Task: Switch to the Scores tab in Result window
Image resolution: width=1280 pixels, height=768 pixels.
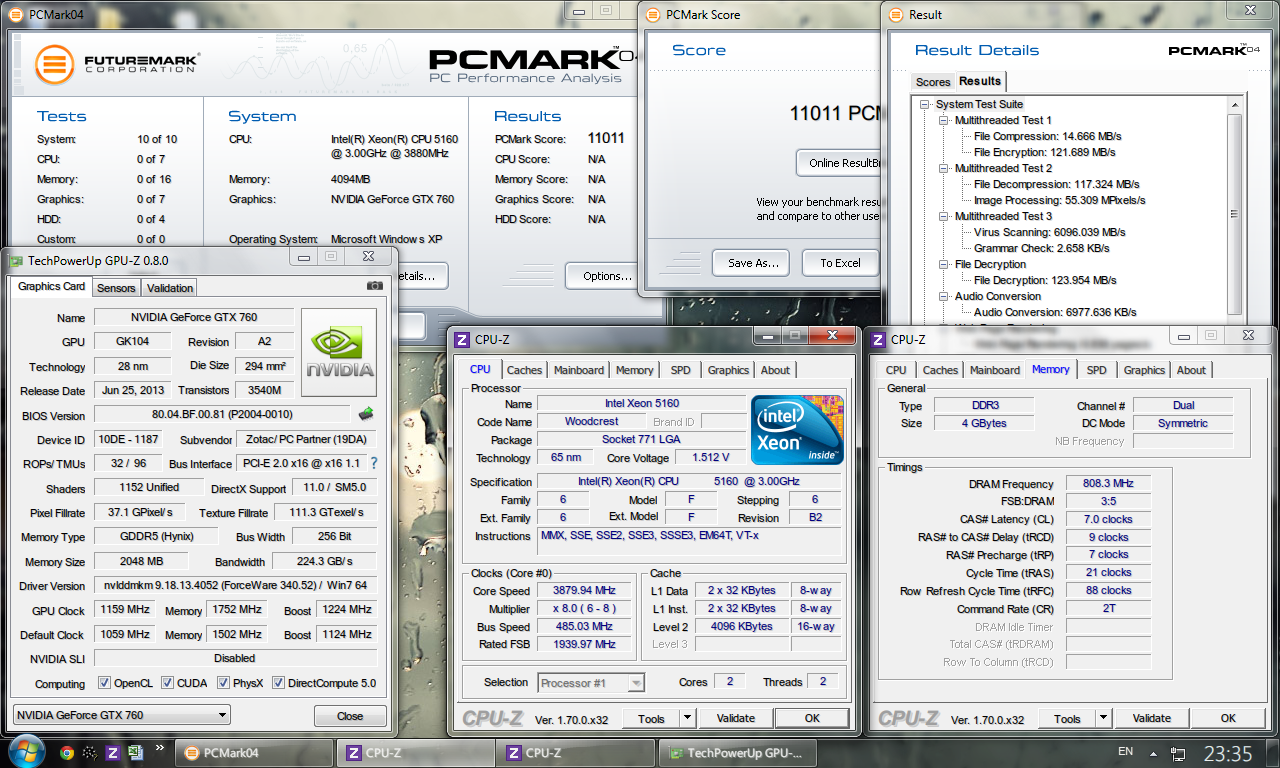Action: click(x=933, y=82)
